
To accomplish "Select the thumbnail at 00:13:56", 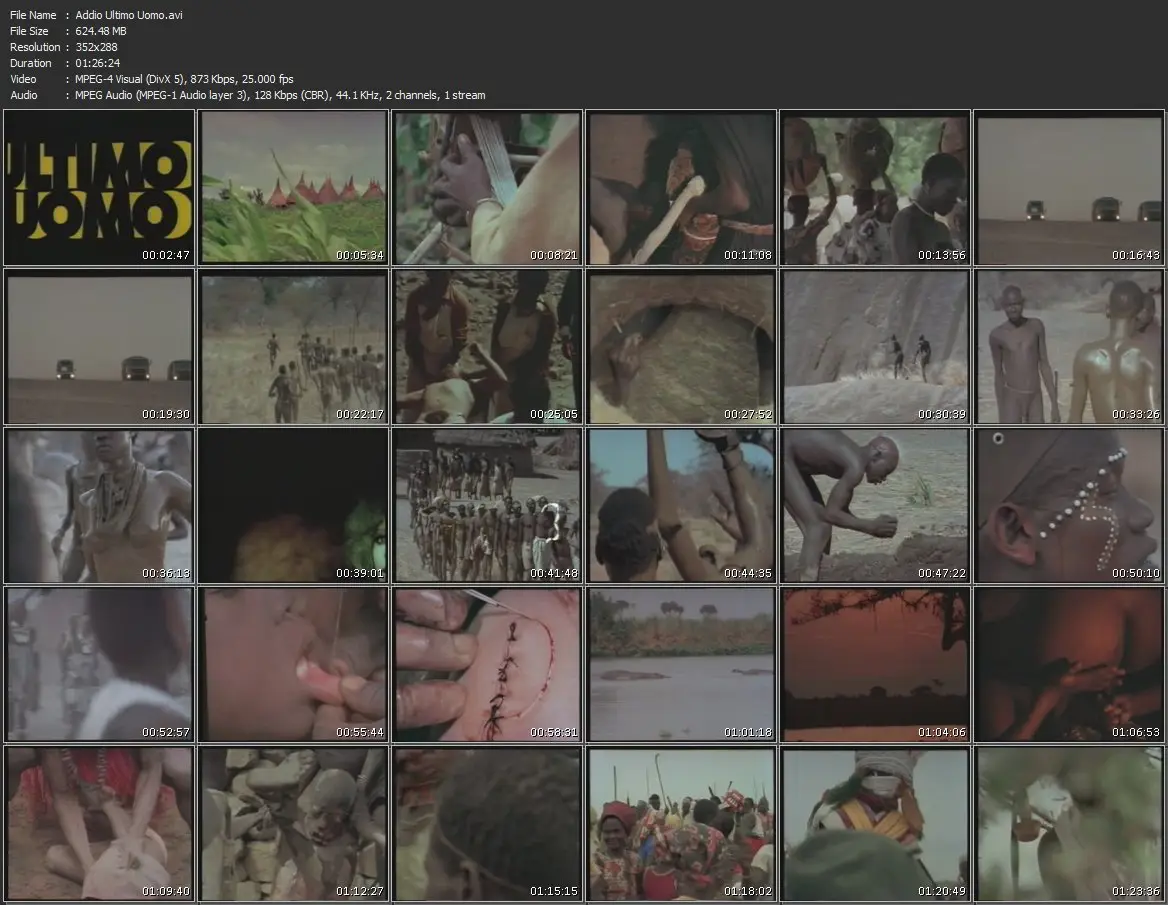I will click(x=875, y=188).
